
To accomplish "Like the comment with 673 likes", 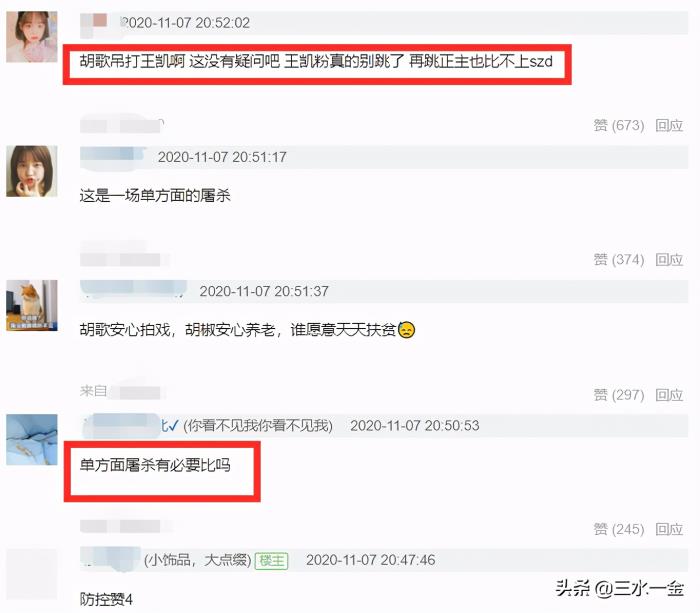I will pyautogui.click(x=618, y=125).
